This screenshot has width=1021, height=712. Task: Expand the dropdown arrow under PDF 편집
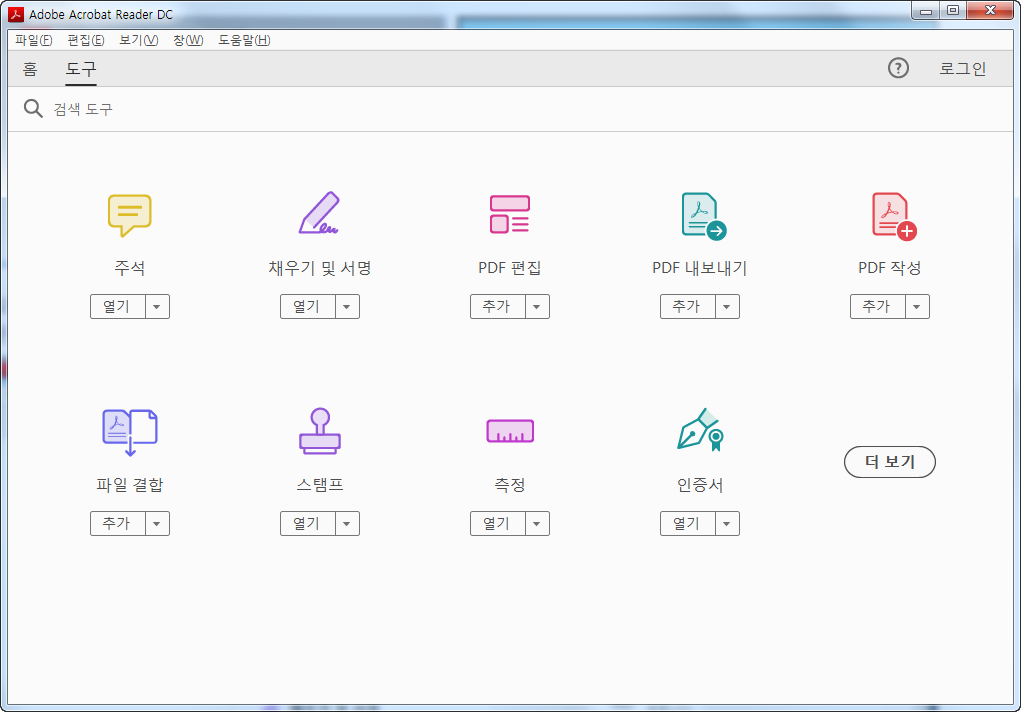point(537,307)
